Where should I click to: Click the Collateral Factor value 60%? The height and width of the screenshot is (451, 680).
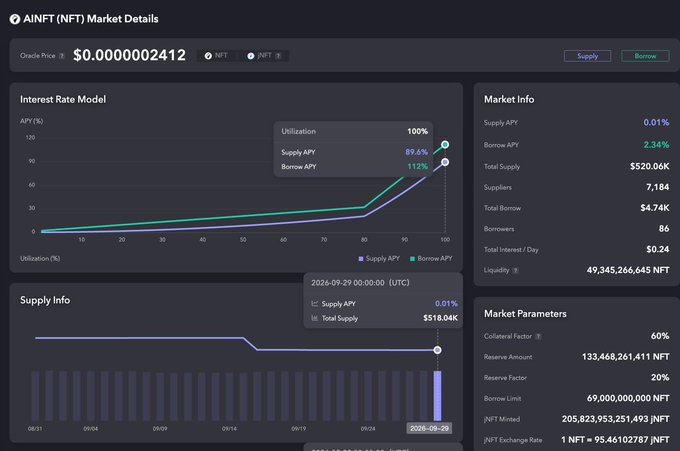click(660, 336)
